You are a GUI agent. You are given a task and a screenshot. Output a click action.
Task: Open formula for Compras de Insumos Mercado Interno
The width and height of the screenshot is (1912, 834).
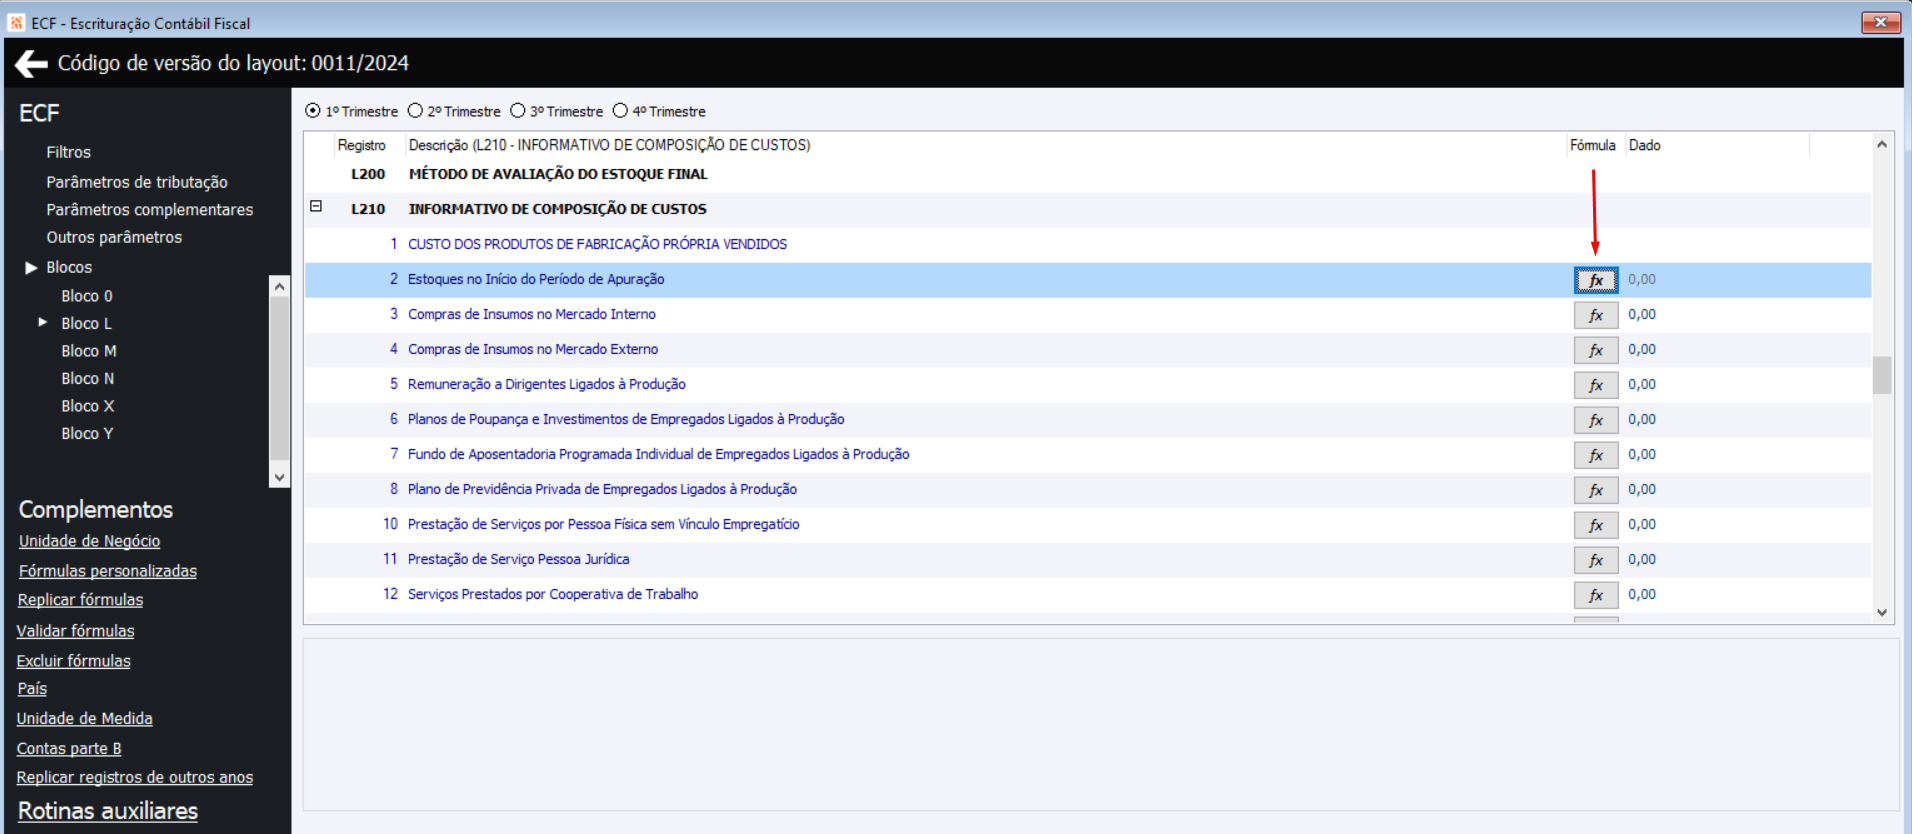click(x=1596, y=315)
